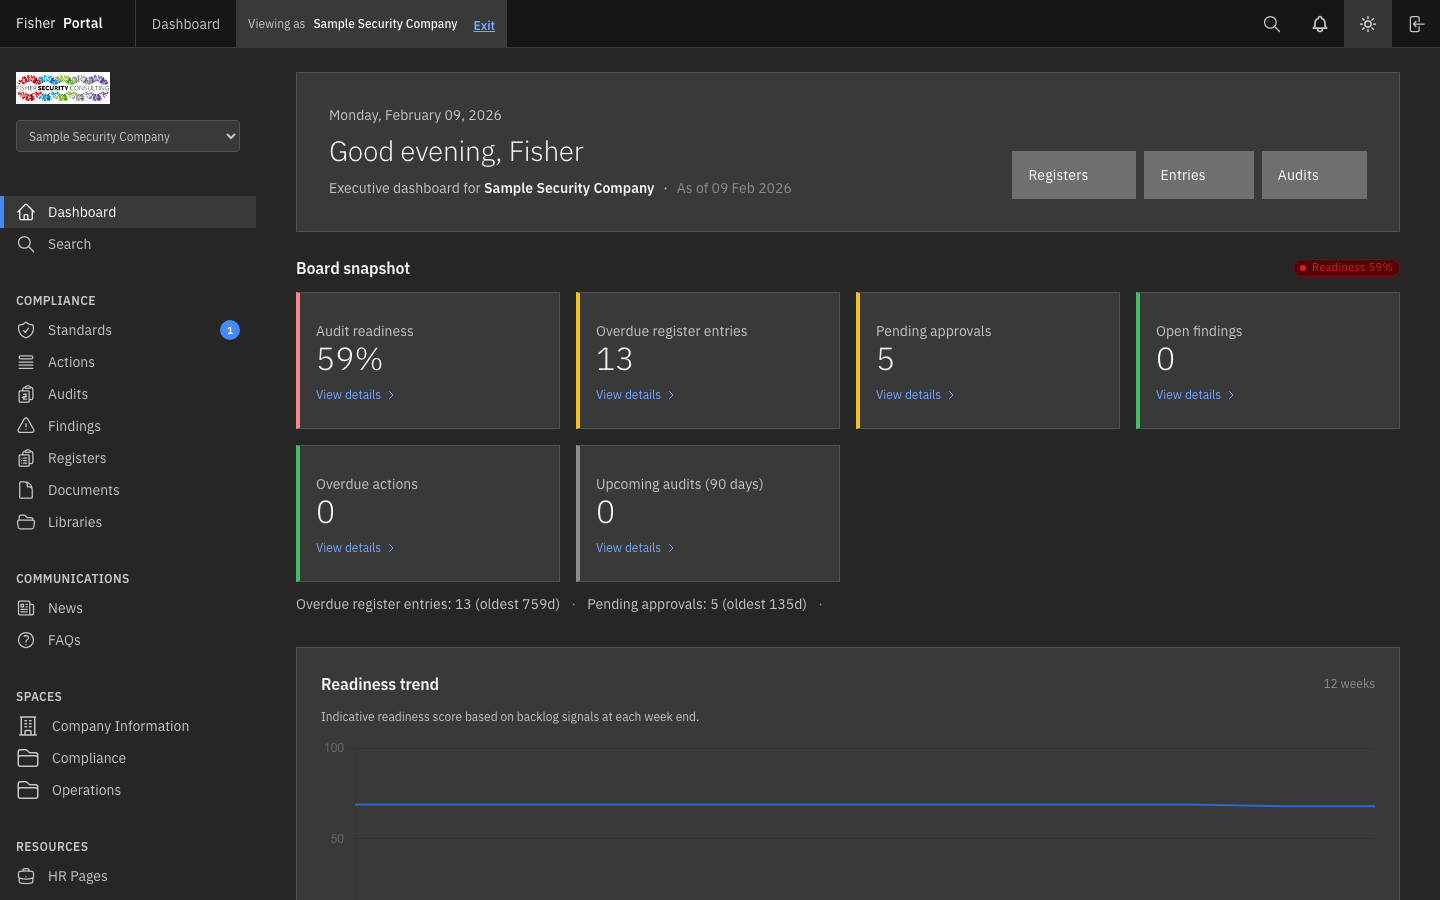
Task: Click the Documents page icon in sidebar
Action: pyautogui.click(x=26, y=490)
